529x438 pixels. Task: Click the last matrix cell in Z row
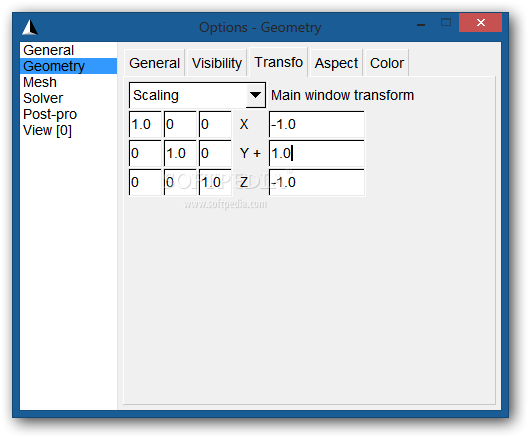[x=215, y=182]
